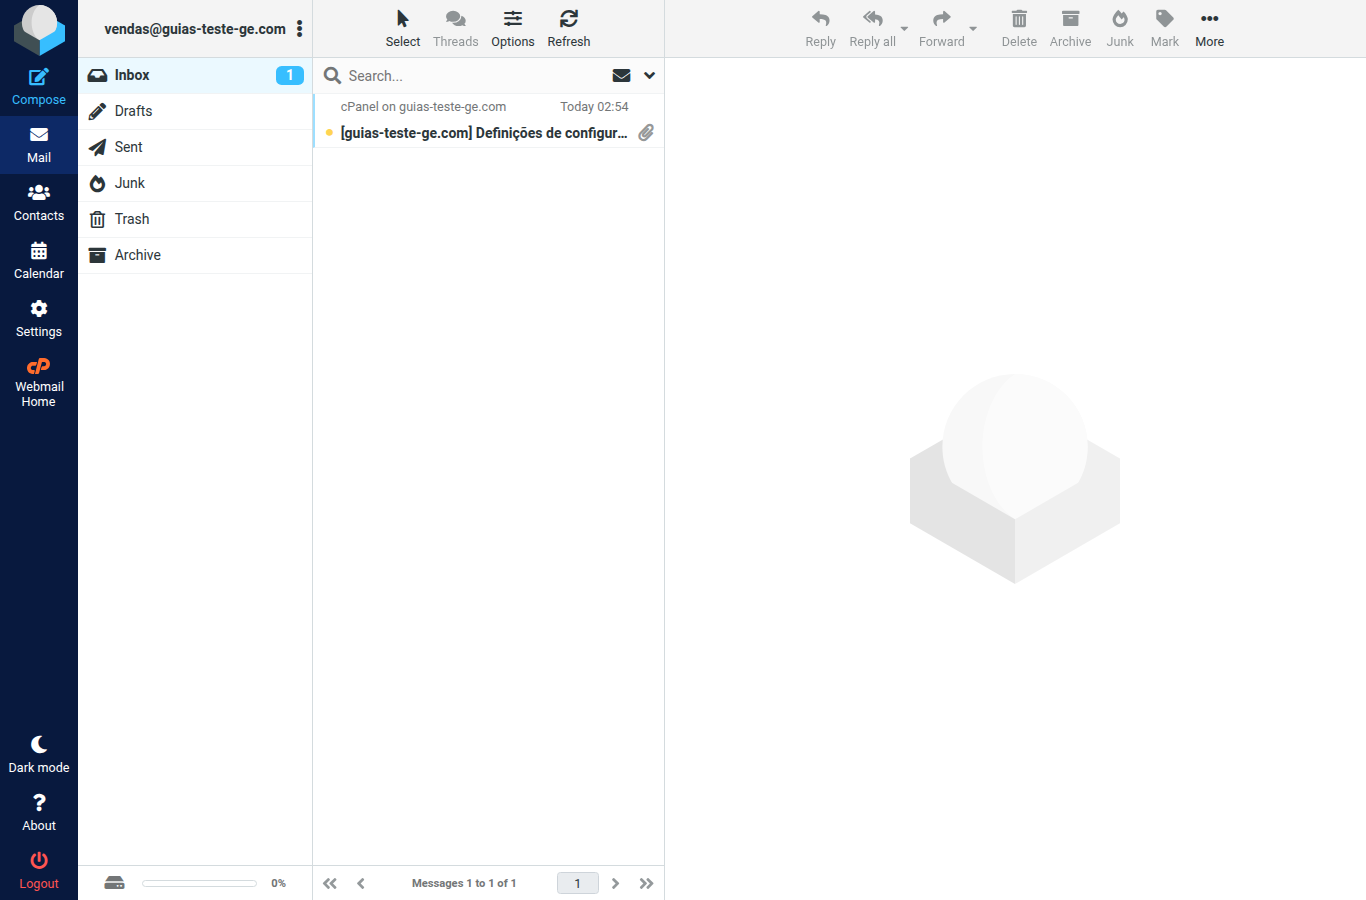Click the attachment paperclip icon
The height and width of the screenshot is (900, 1366).
coord(646,132)
